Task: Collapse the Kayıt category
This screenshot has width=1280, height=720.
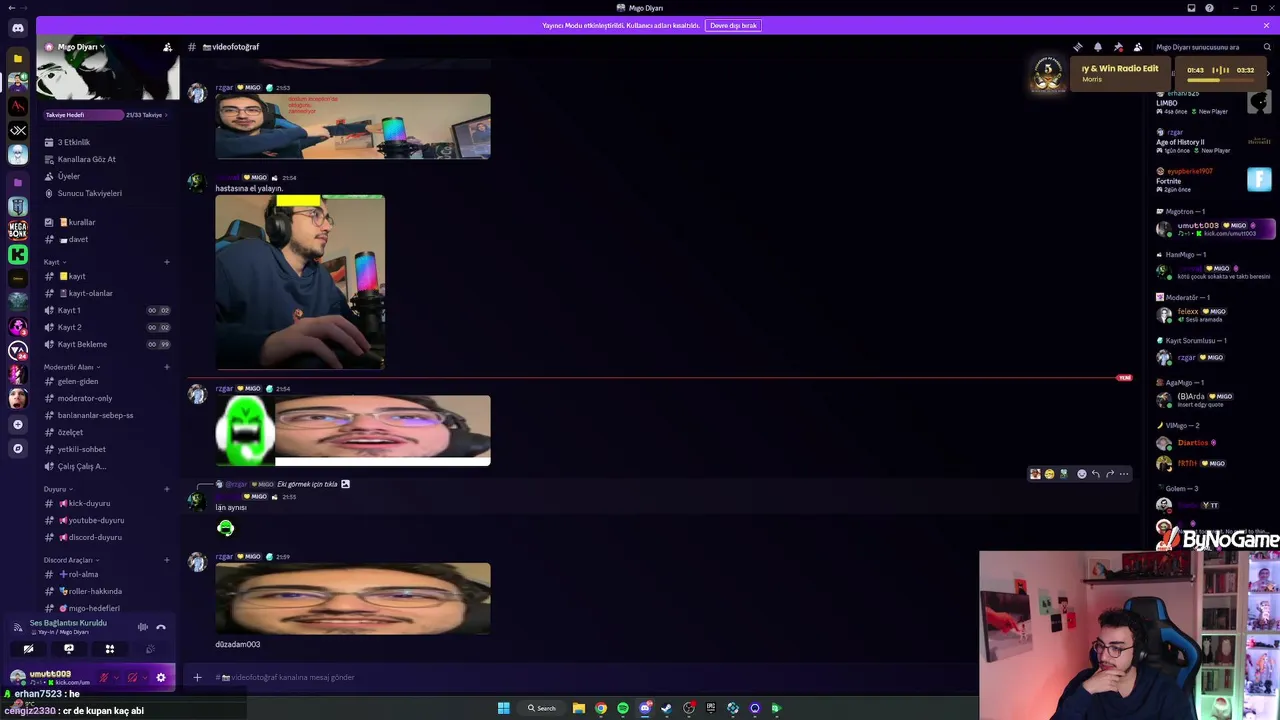Action: 55,262
